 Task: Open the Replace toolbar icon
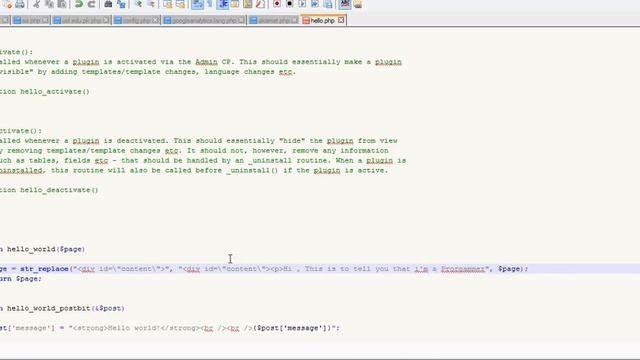click(121, 4)
